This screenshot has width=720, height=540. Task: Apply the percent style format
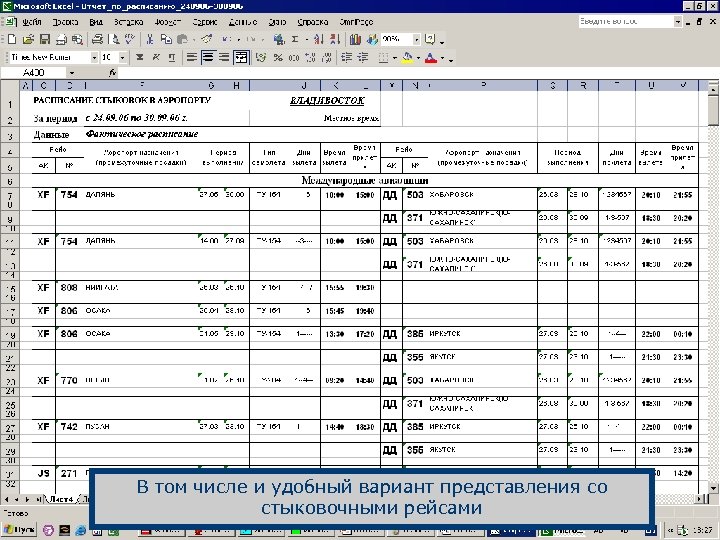pos(278,57)
